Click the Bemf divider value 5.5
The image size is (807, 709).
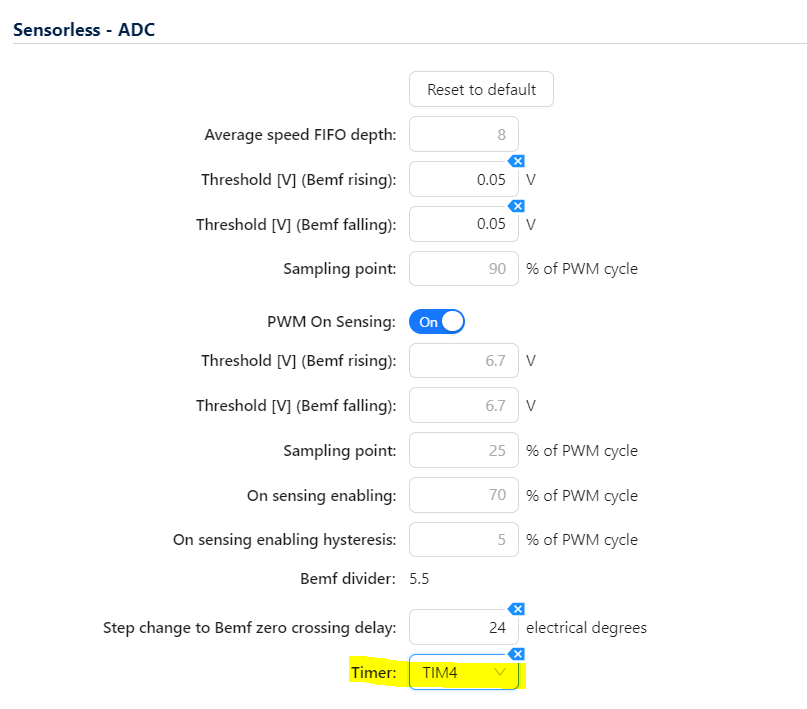pos(421,579)
